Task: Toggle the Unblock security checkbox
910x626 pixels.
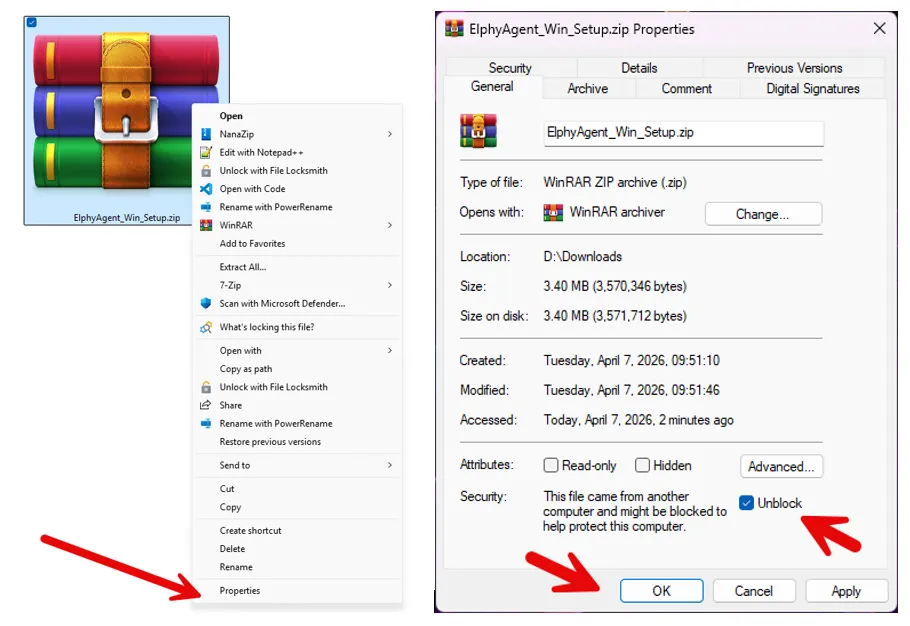Action: point(746,503)
